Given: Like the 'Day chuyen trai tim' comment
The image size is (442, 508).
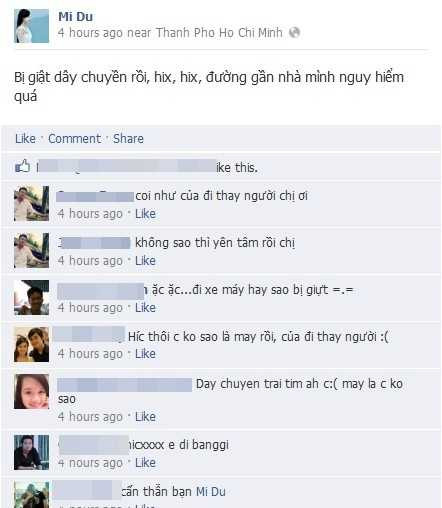Looking at the screenshot, I should [x=145, y=417].
